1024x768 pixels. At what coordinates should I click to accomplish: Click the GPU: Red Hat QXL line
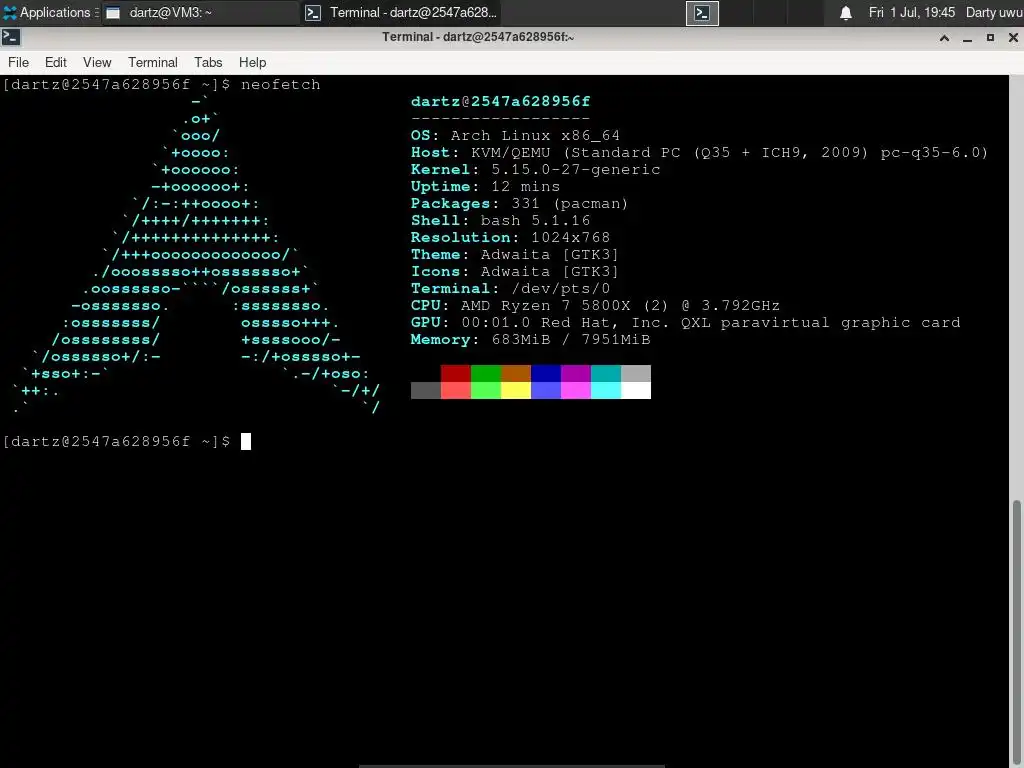pos(686,322)
